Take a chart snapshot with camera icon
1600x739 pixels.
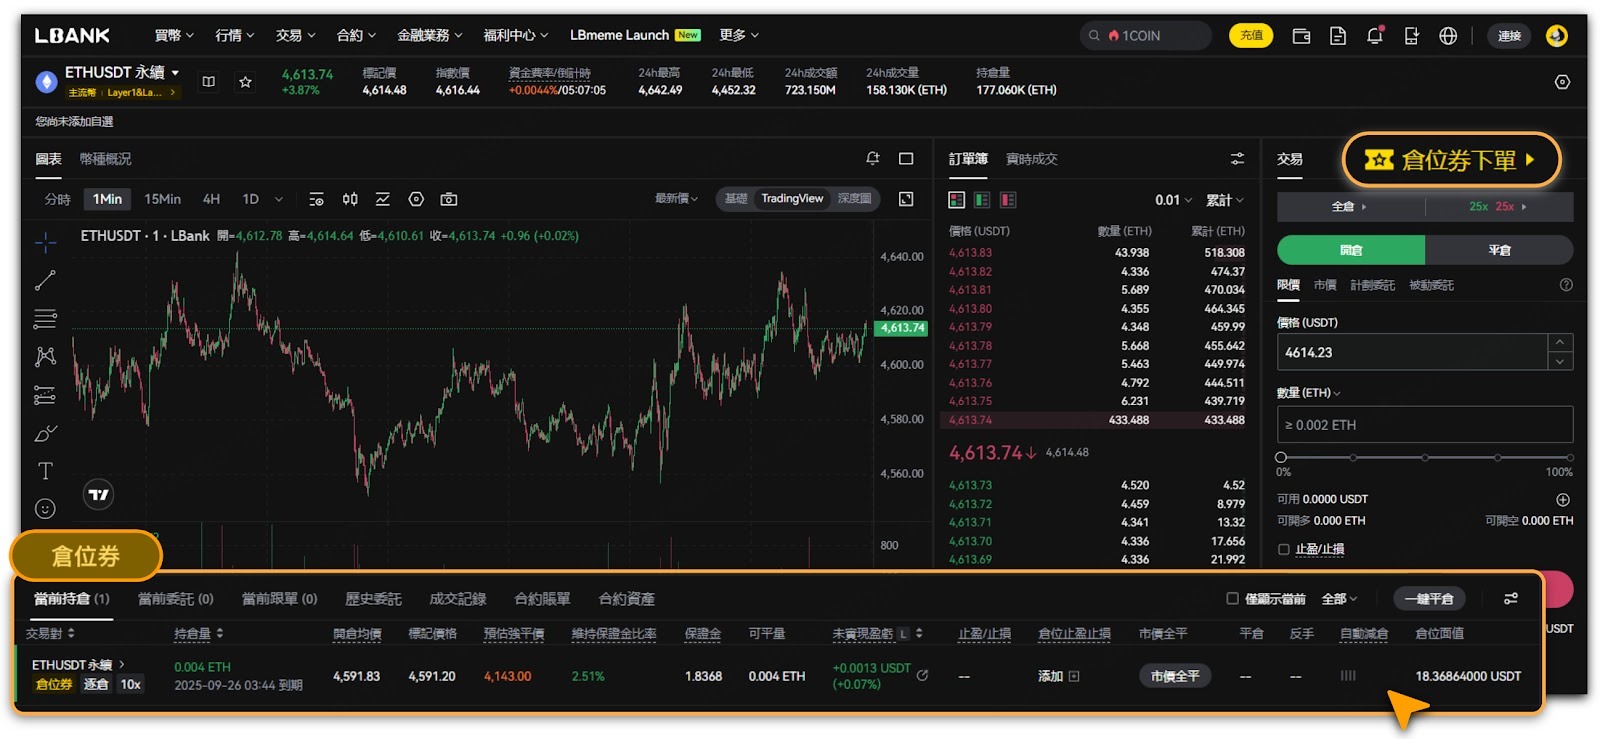pos(449,199)
